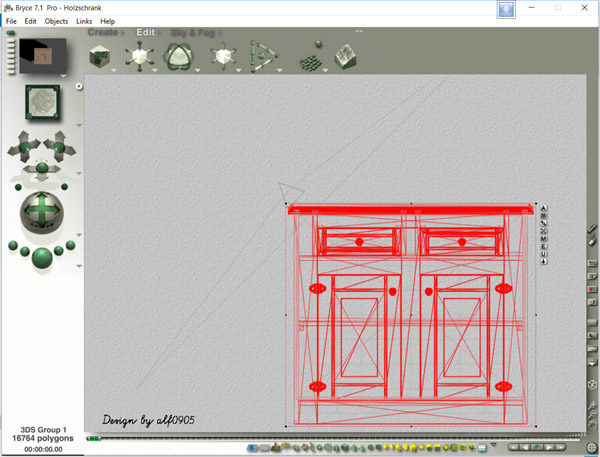Select water plane icon in selection palette

tap(253, 447)
